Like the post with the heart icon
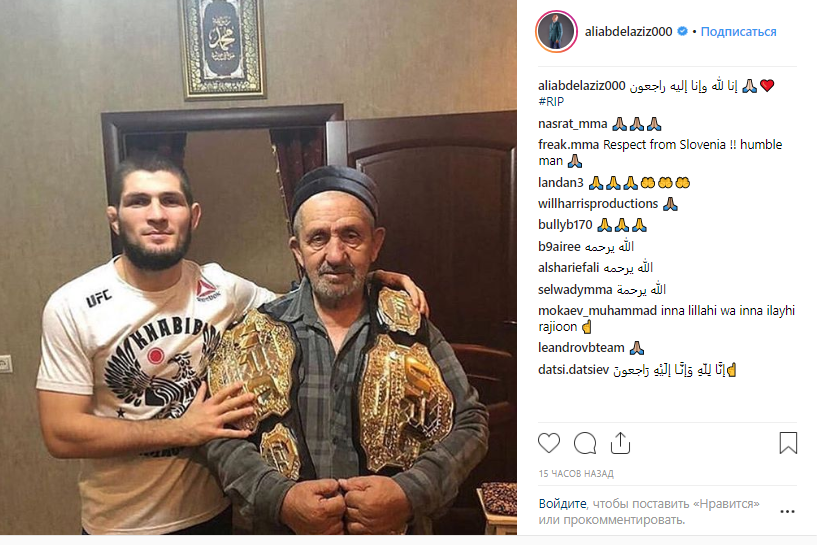817x545 pixels. pyautogui.click(x=549, y=443)
